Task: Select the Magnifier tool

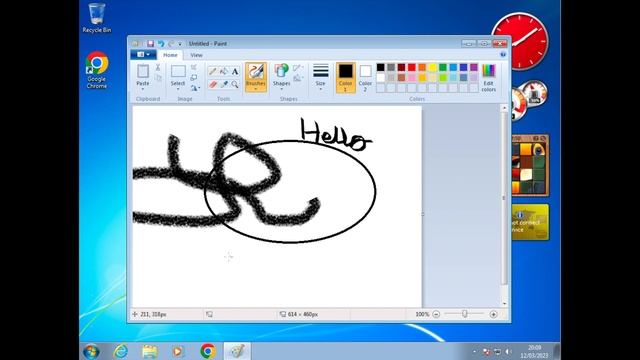Action: click(235, 84)
